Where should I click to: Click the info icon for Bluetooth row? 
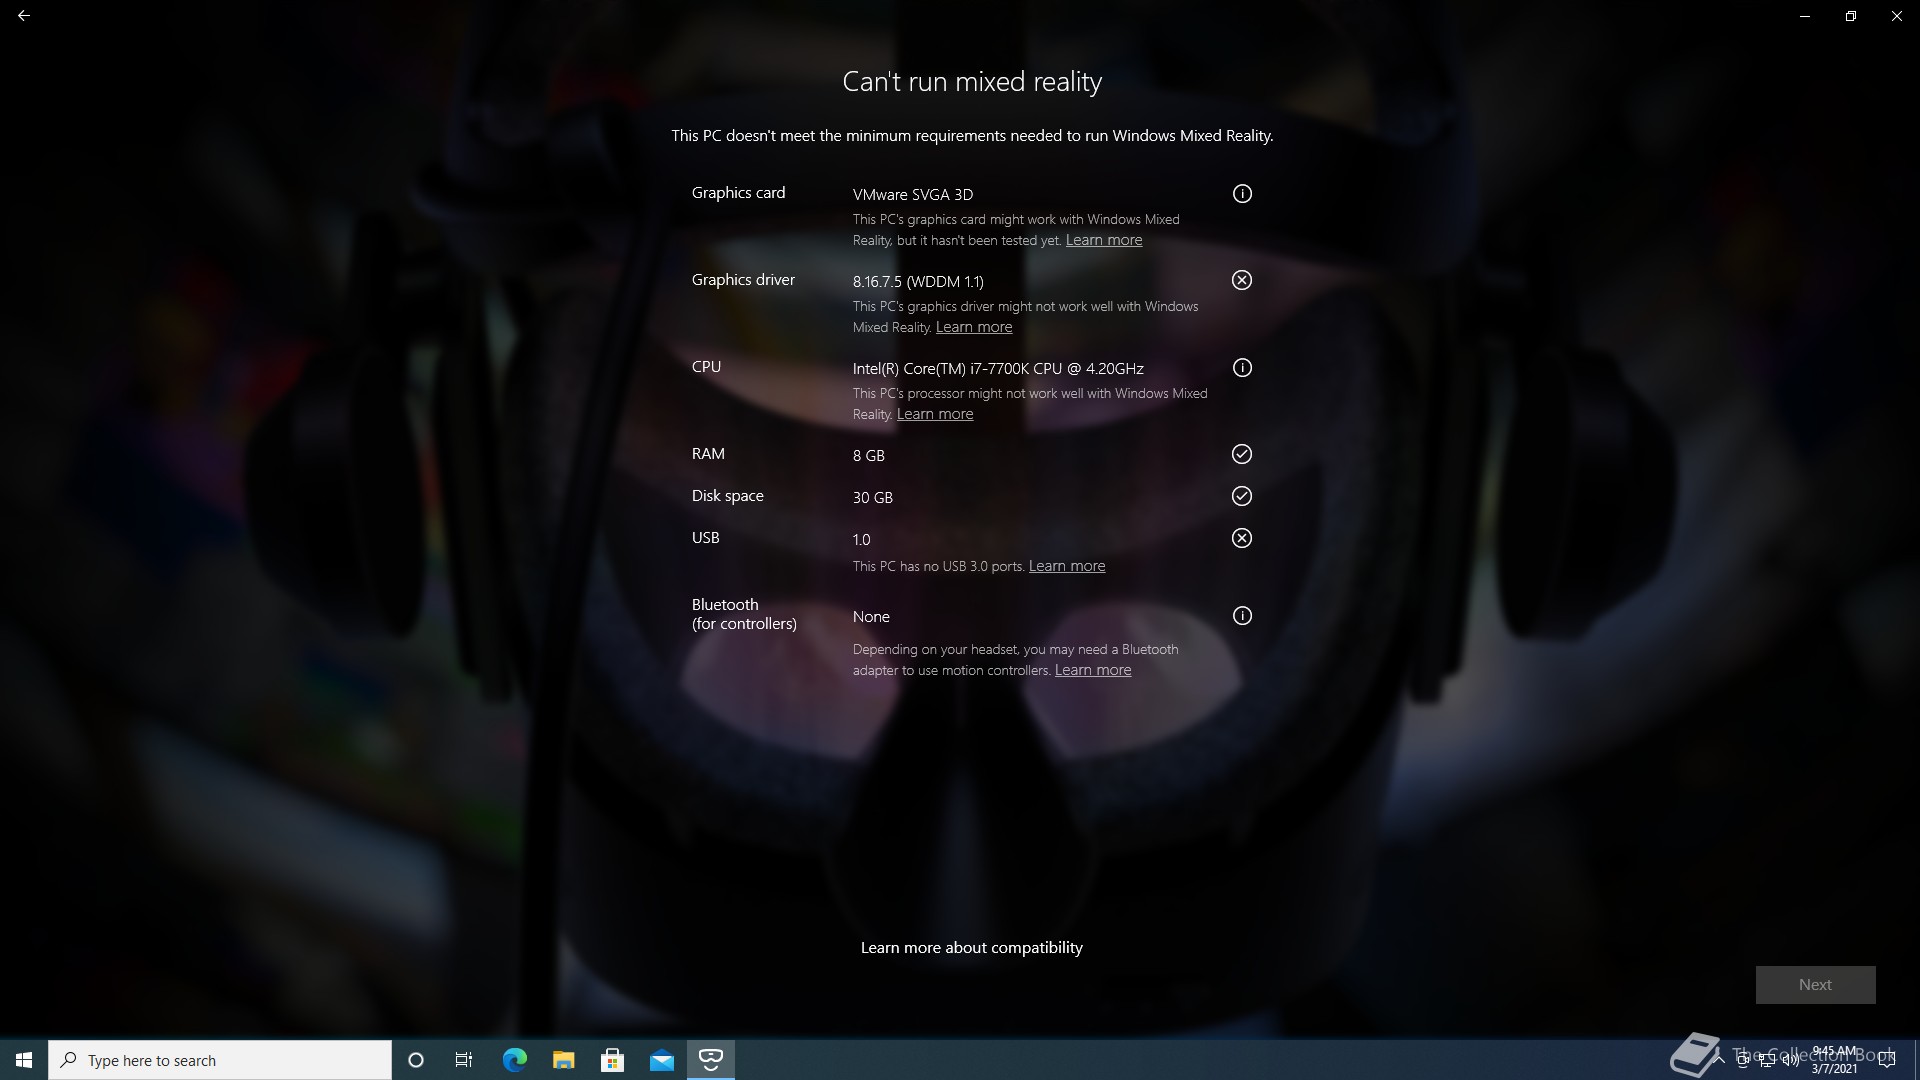[1242, 616]
